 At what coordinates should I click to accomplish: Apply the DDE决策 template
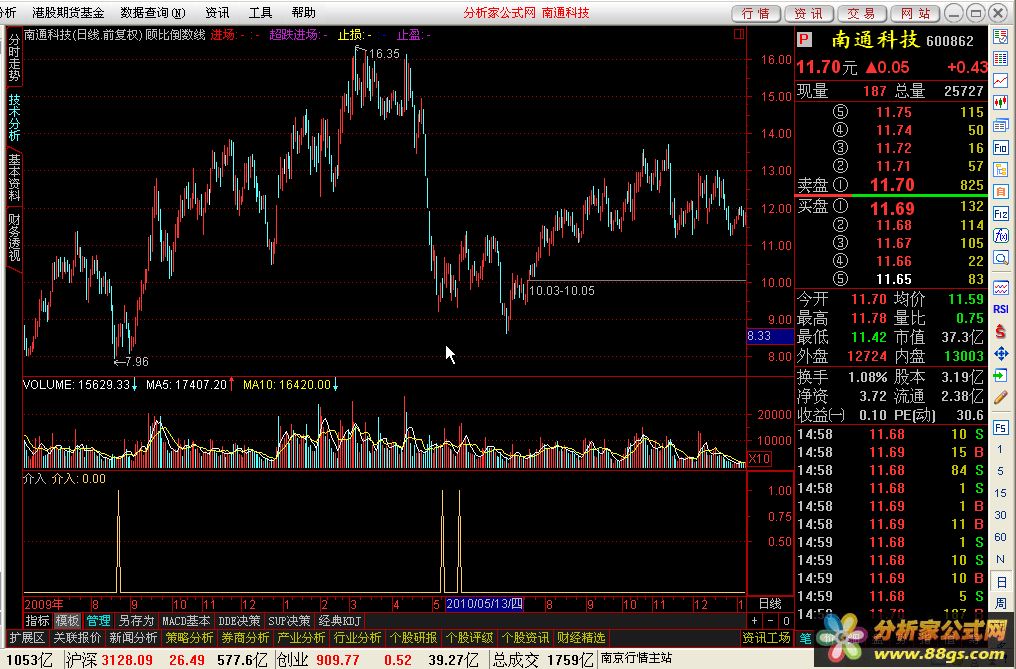click(239, 621)
